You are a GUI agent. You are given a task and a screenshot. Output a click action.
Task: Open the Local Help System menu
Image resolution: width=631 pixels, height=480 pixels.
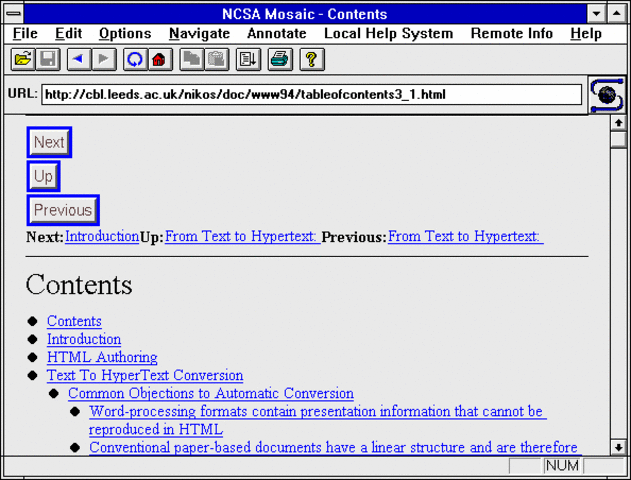pos(388,33)
